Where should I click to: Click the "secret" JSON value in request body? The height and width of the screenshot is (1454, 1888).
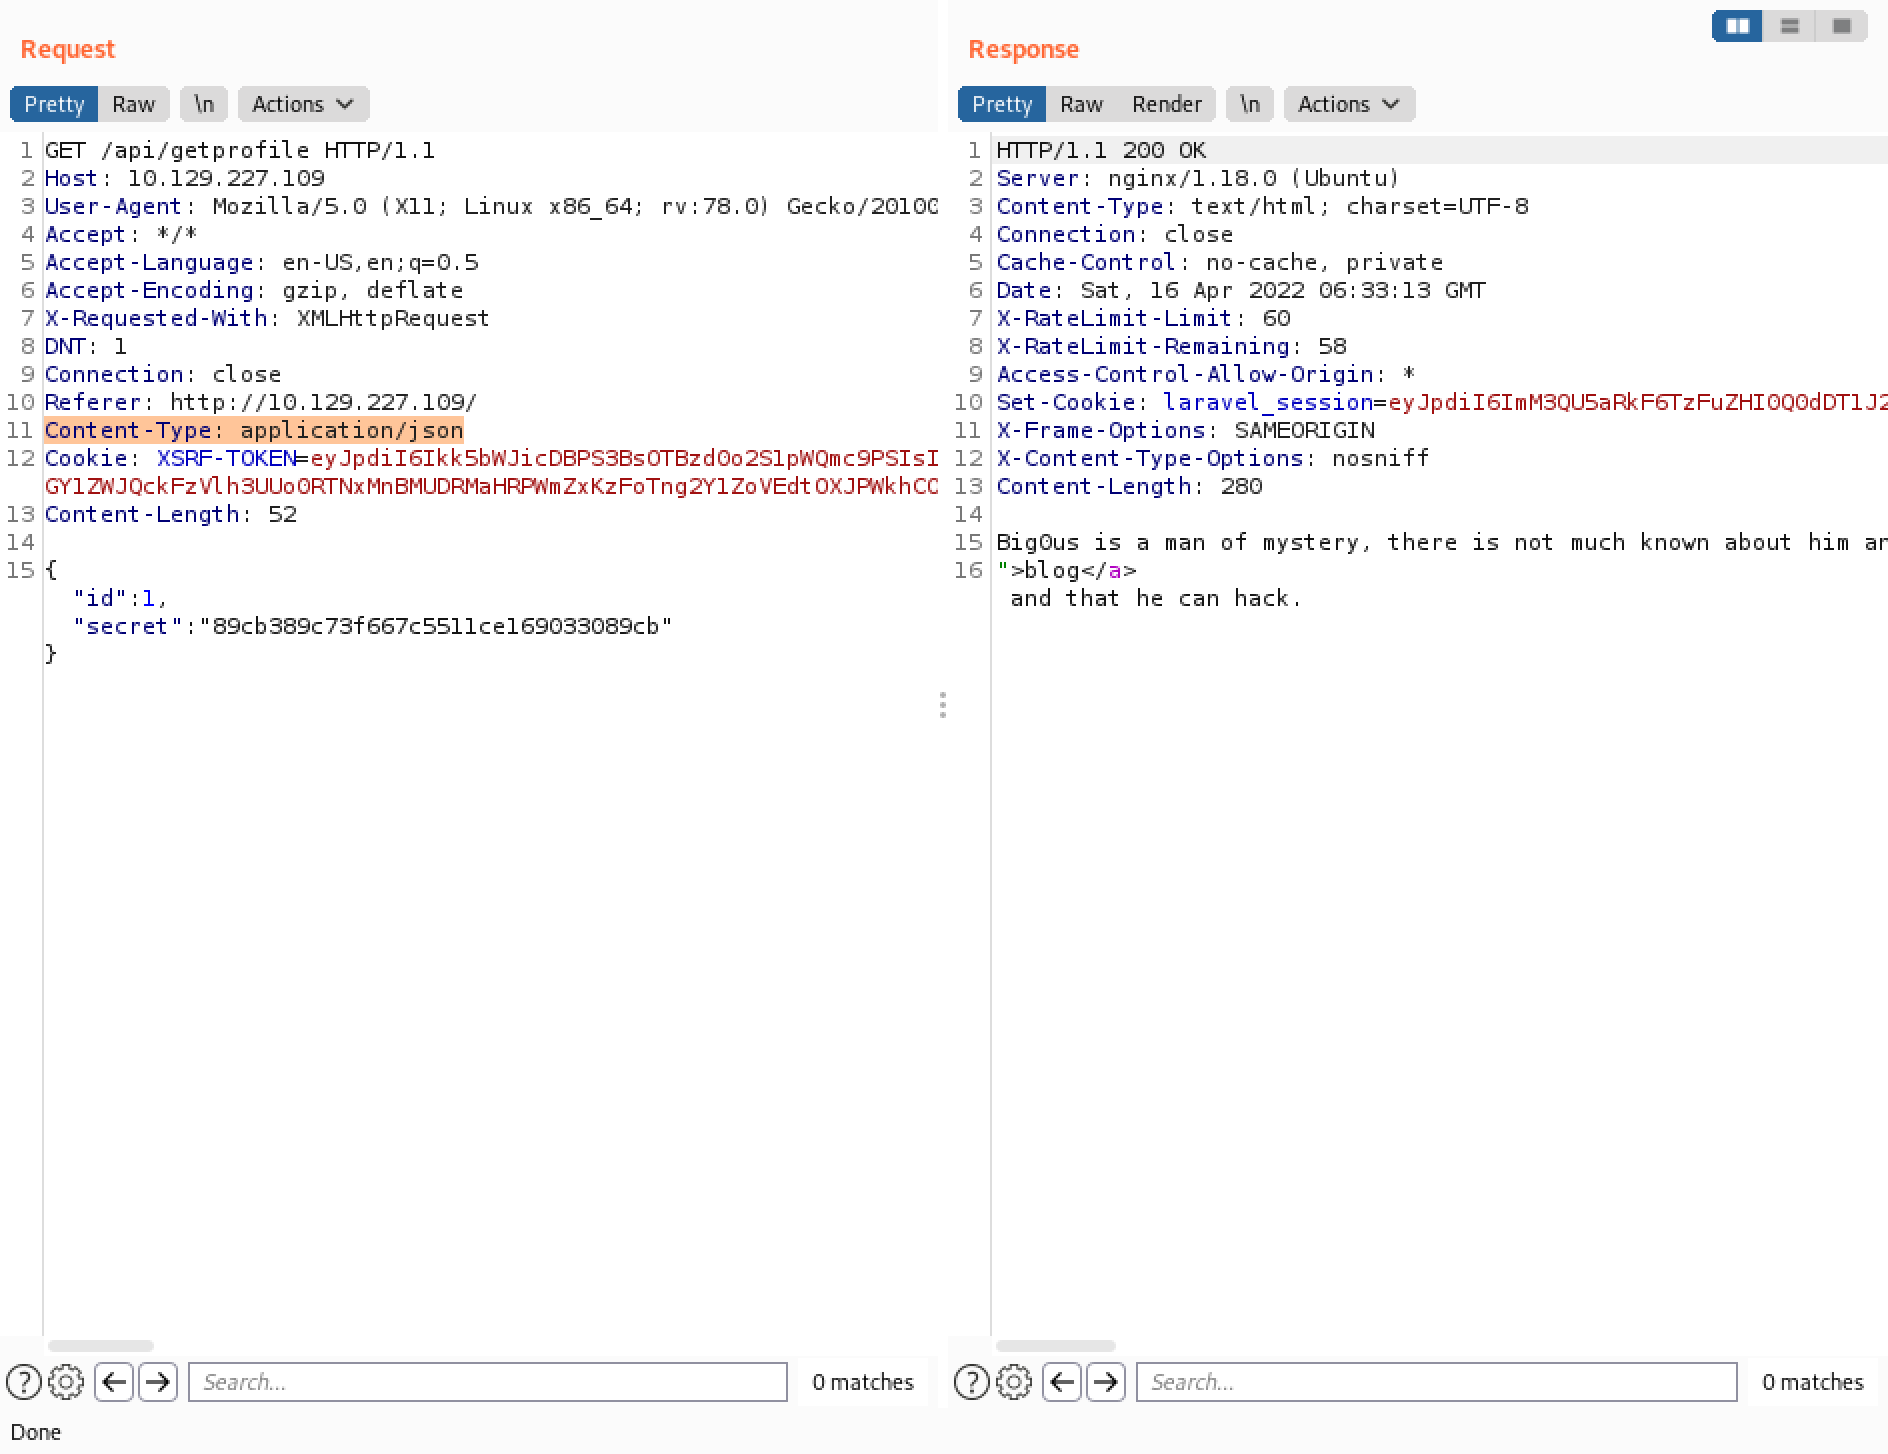click(x=435, y=626)
